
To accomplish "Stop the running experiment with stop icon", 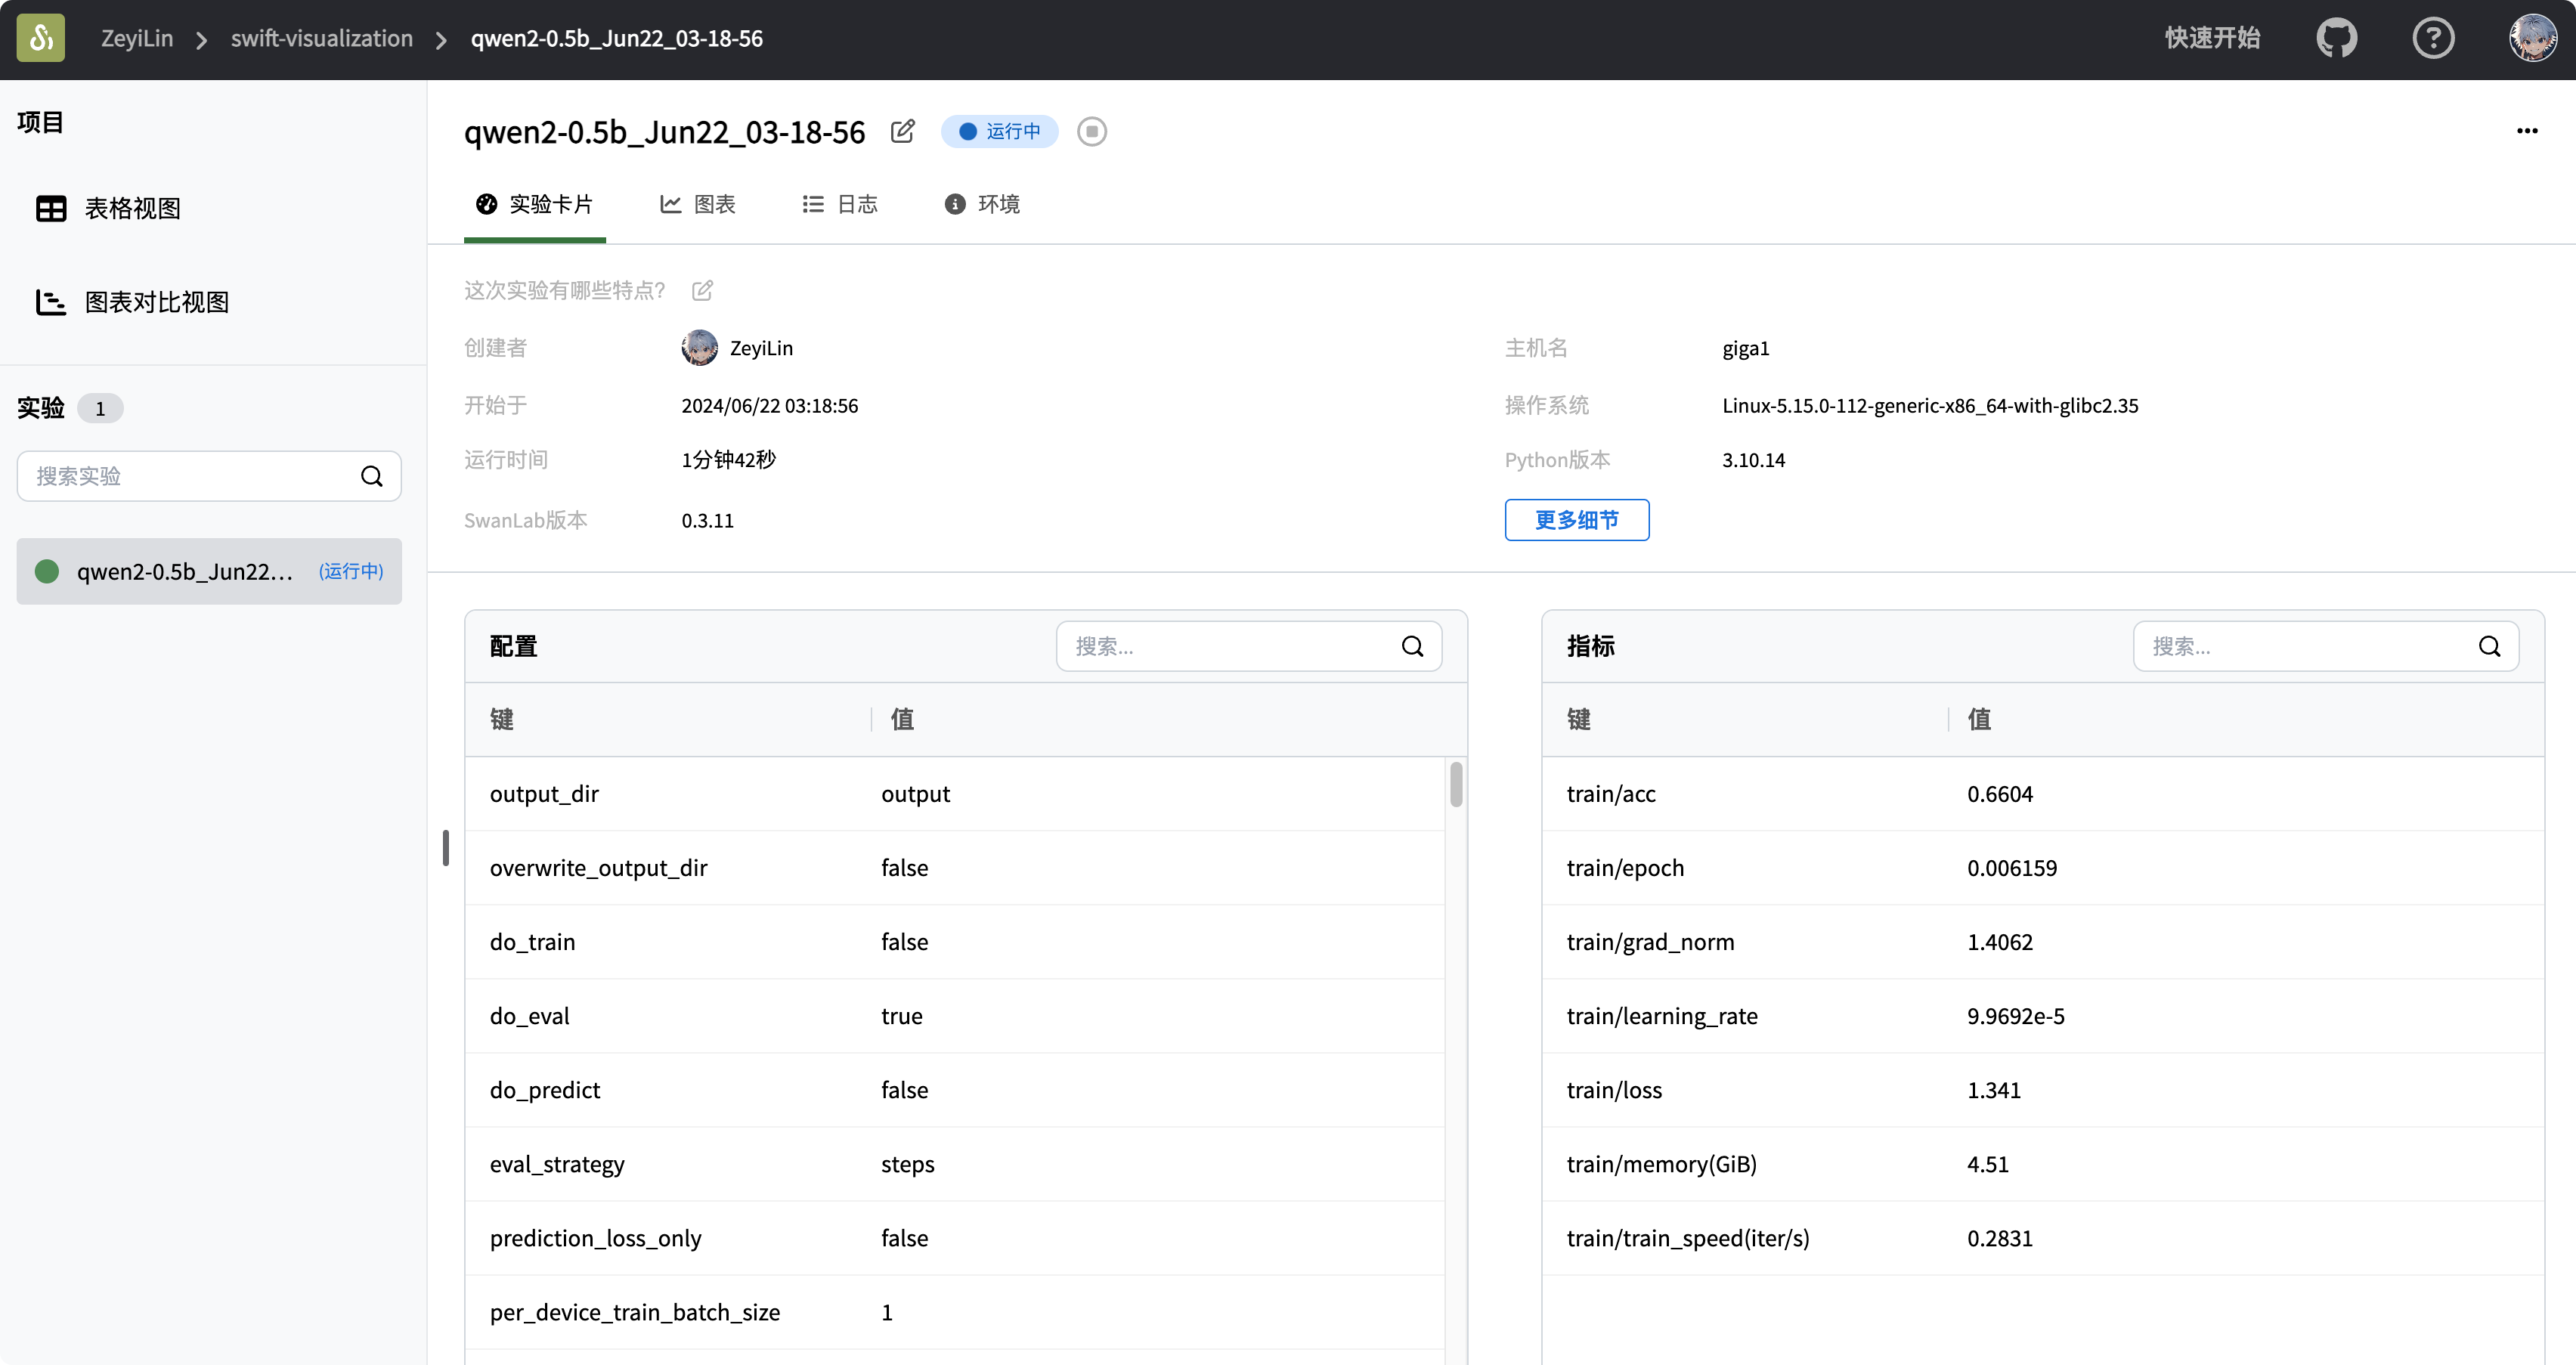I will 1091,131.
